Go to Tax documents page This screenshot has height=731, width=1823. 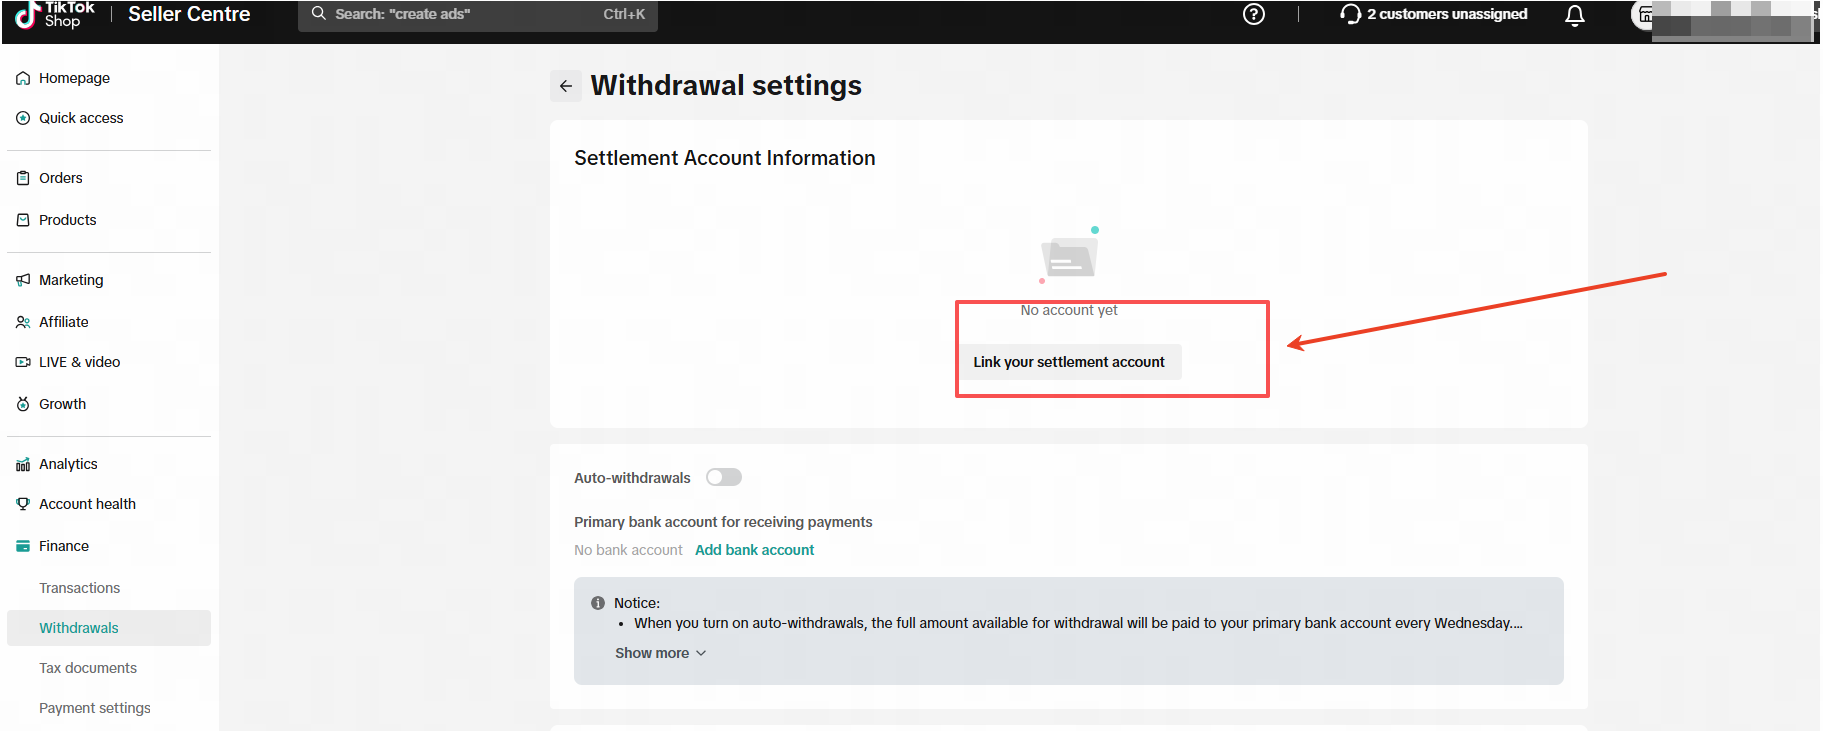[x=88, y=668]
